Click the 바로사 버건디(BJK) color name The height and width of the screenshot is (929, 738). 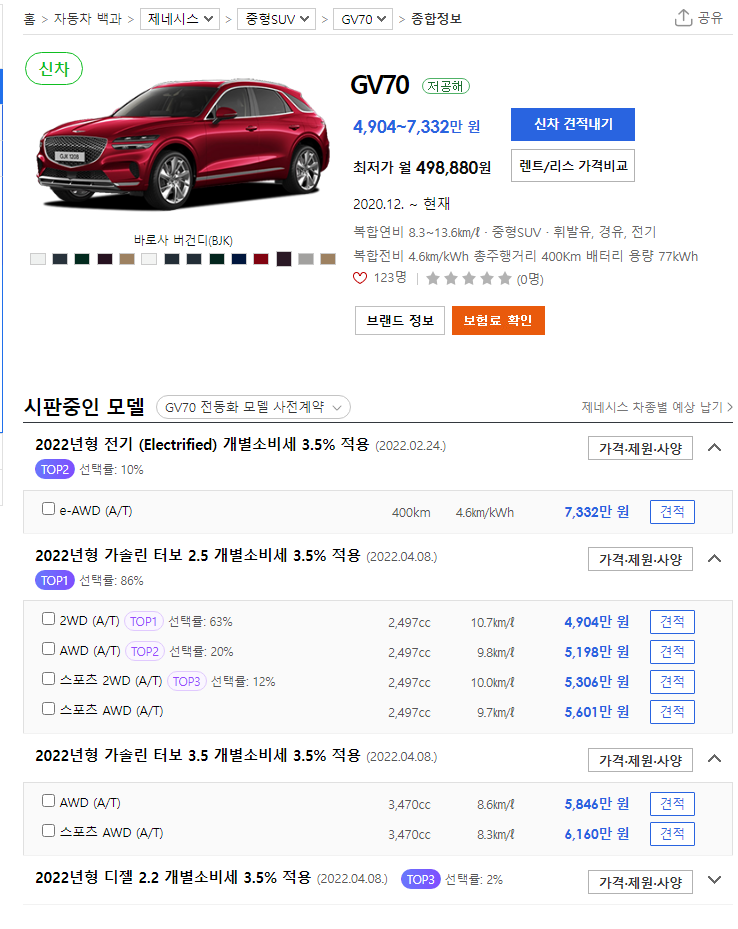183,241
